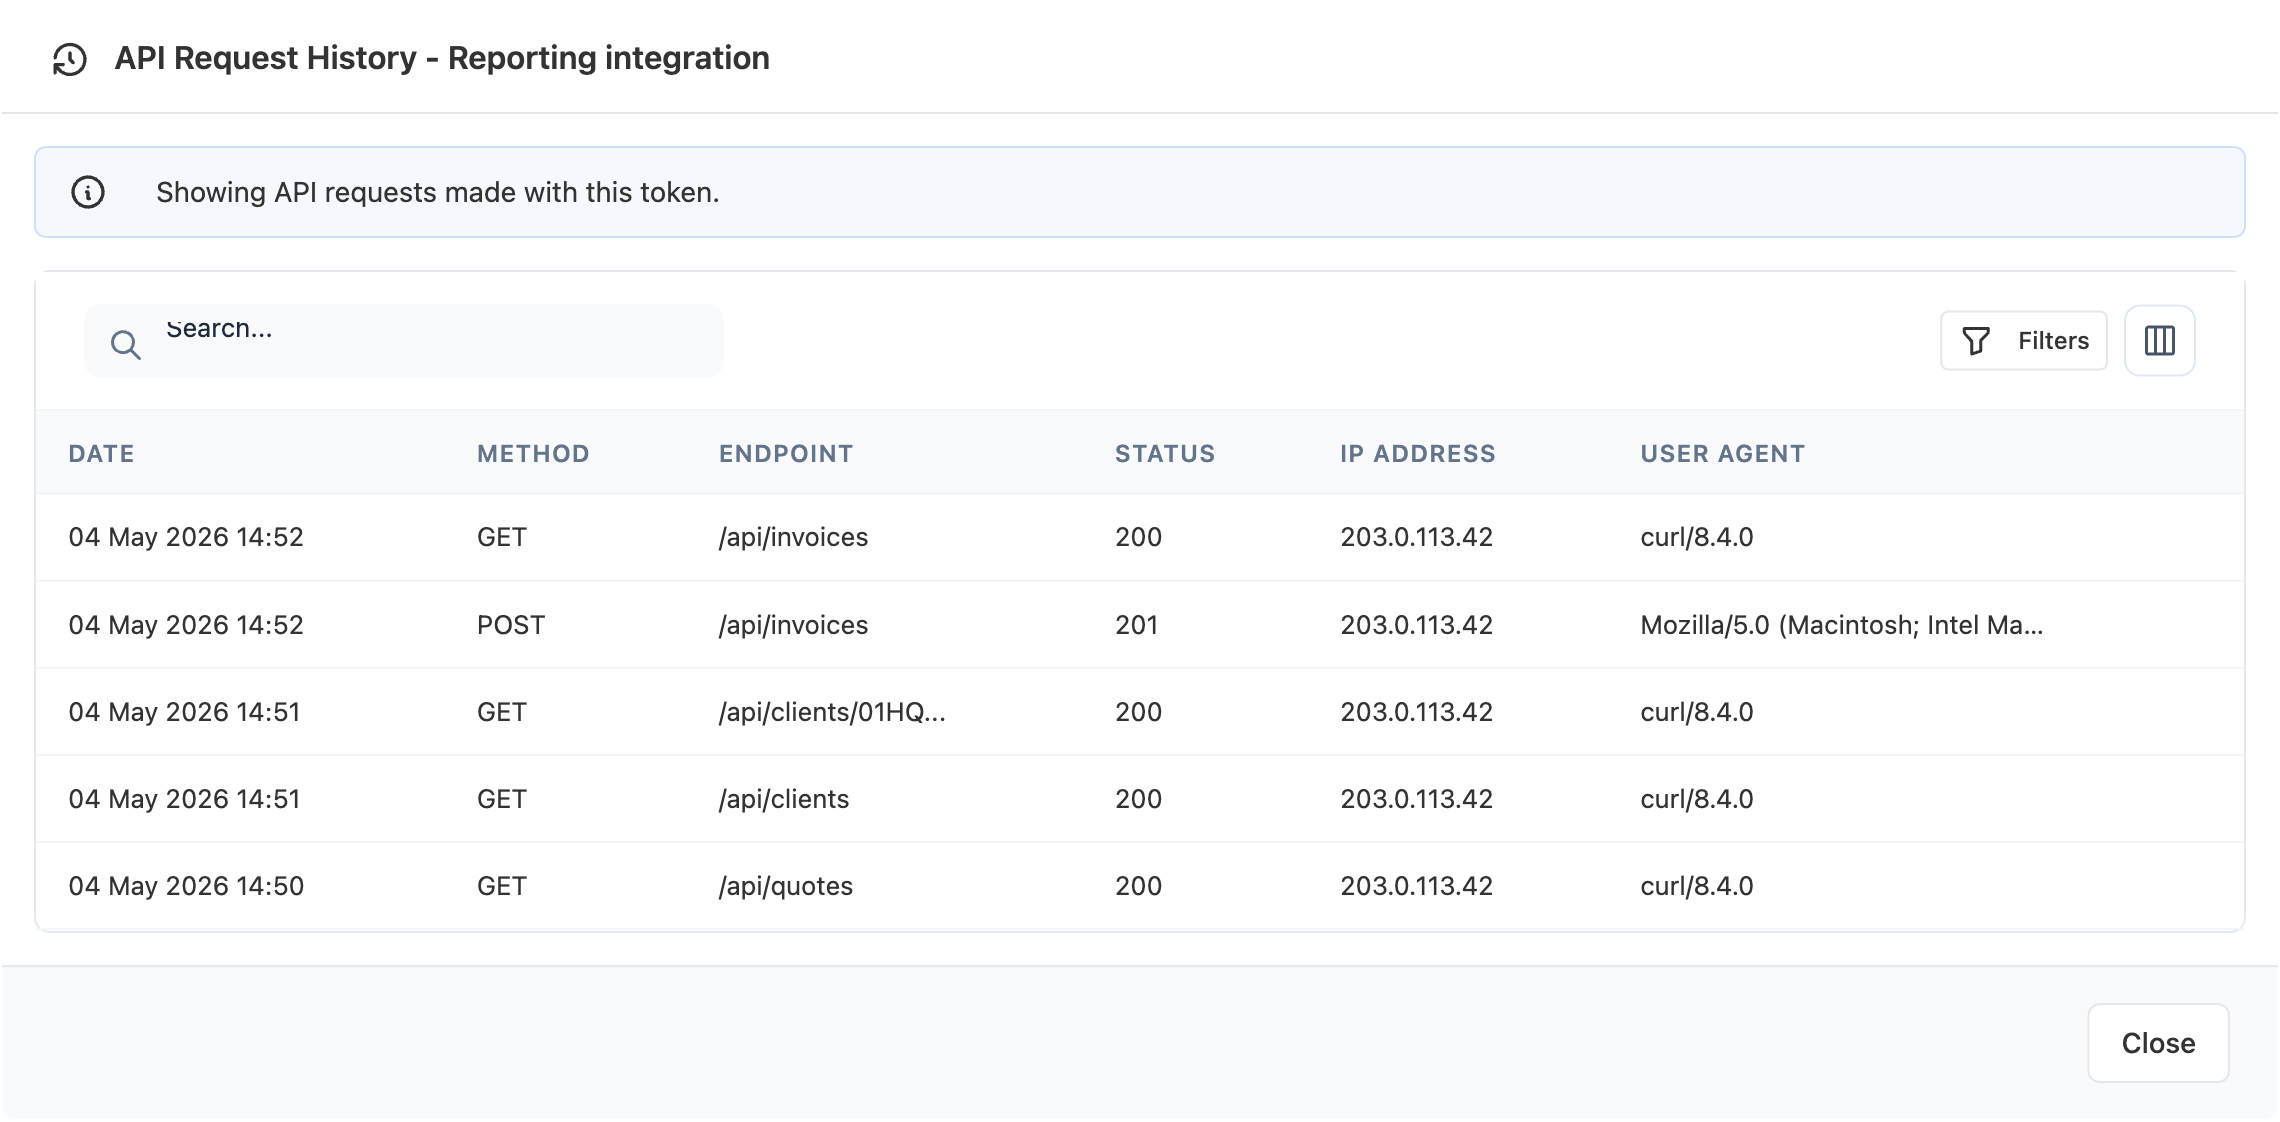Click the USER AGENT column header
This screenshot has width=2280, height=1122.
1723,454
